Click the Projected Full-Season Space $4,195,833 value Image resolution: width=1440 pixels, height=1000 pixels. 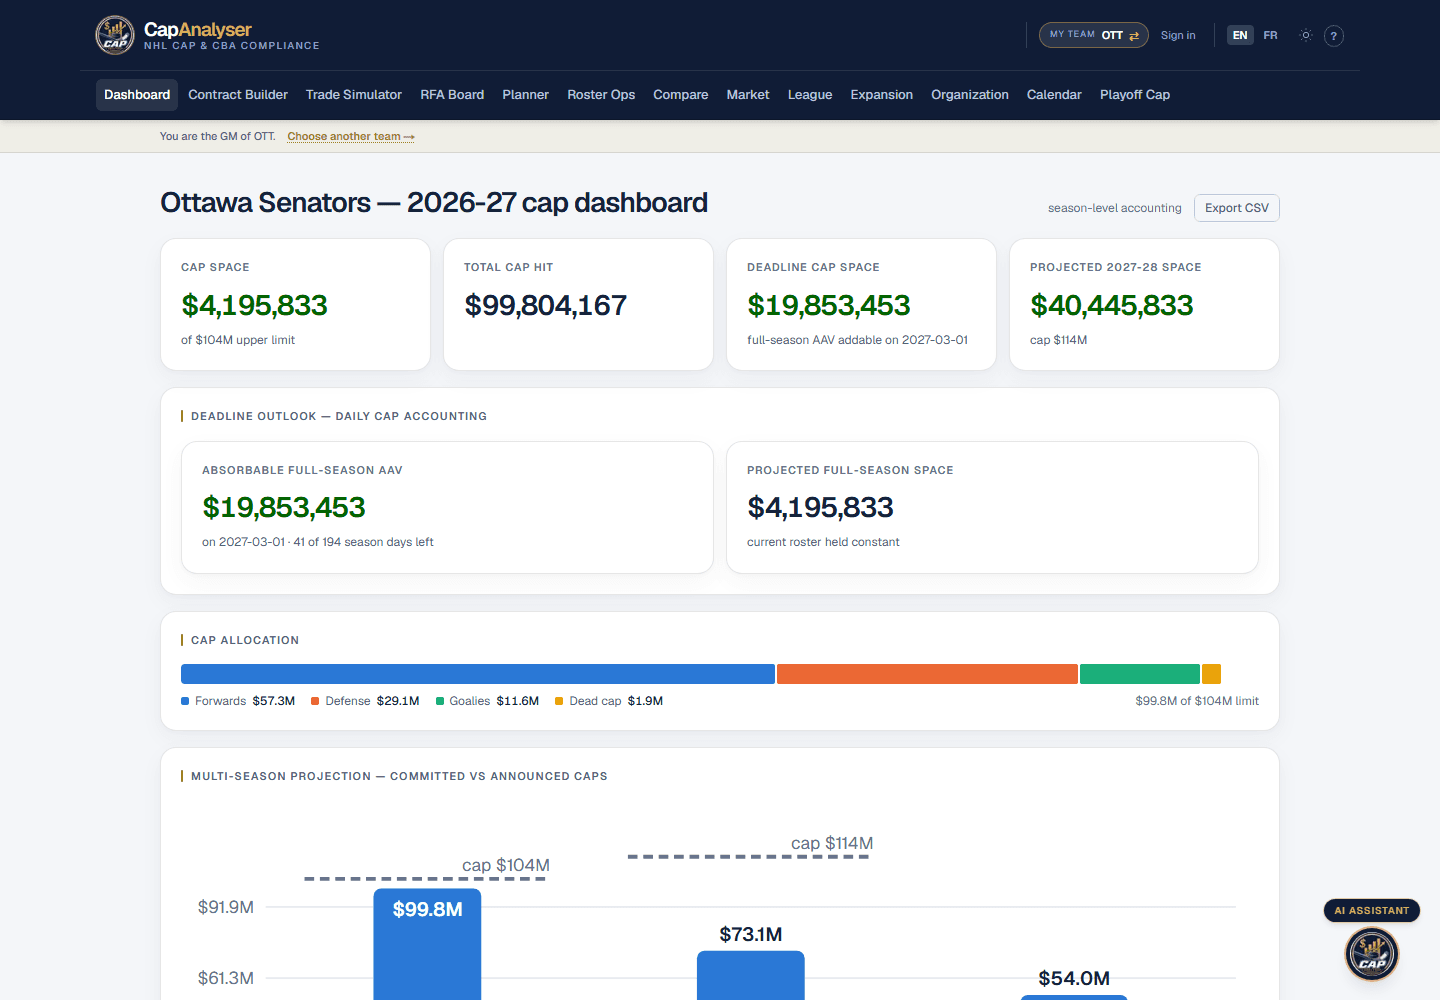(x=820, y=507)
